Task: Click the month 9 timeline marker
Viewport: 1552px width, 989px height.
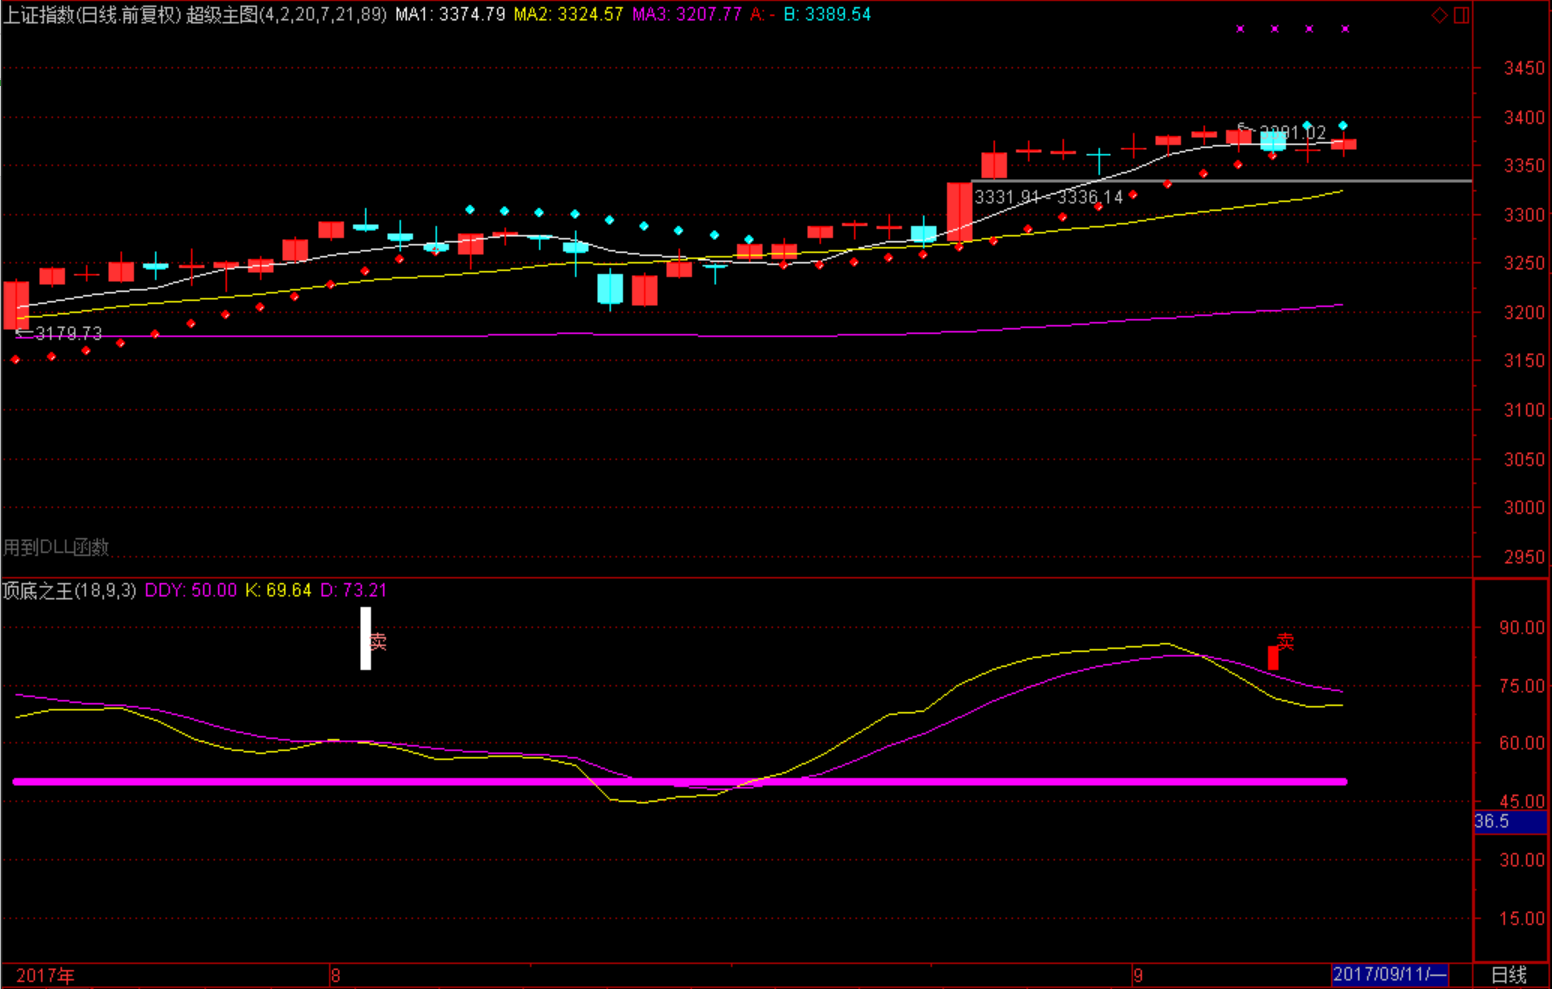Action: point(1138,975)
